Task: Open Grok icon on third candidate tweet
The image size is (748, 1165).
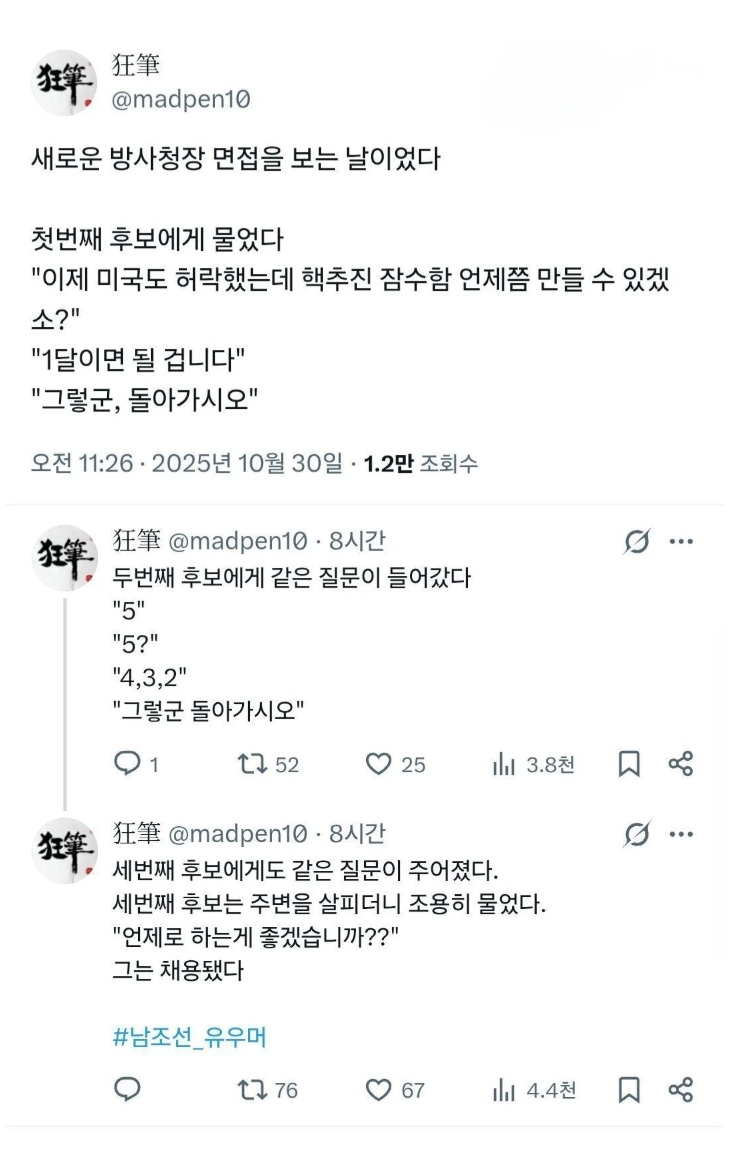Action: pos(635,834)
